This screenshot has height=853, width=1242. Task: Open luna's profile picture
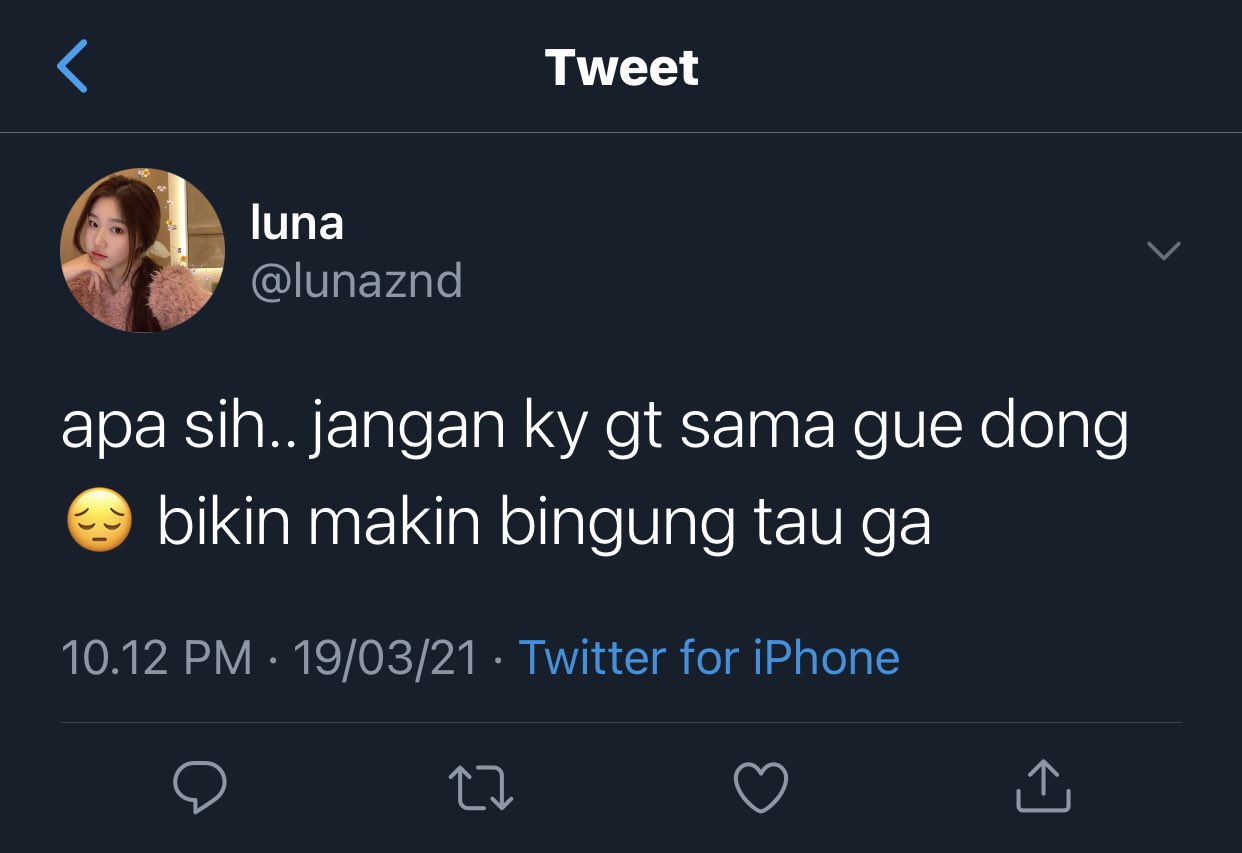tap(142, 250)
